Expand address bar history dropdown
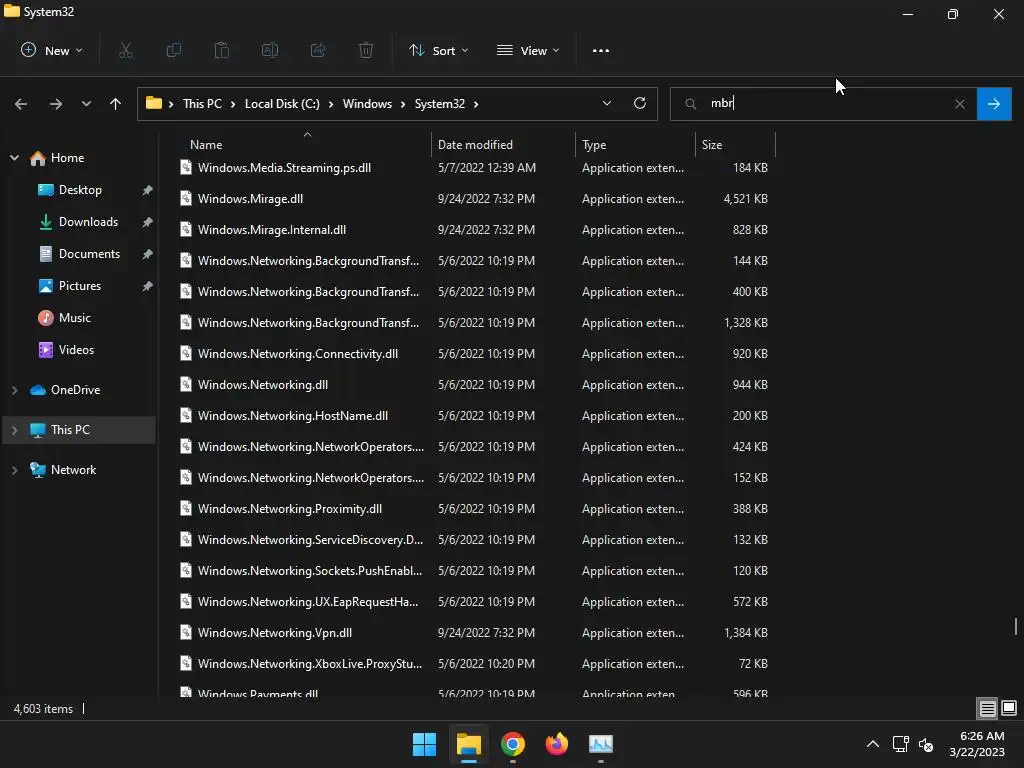1024x768 pixels. [x=607, y=103]
